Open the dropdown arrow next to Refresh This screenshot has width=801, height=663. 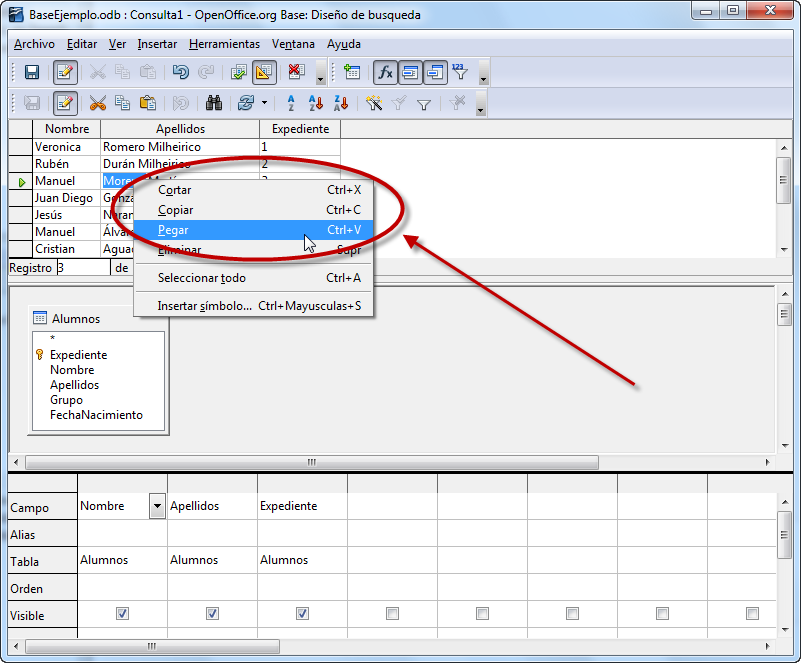coord(264,103)
